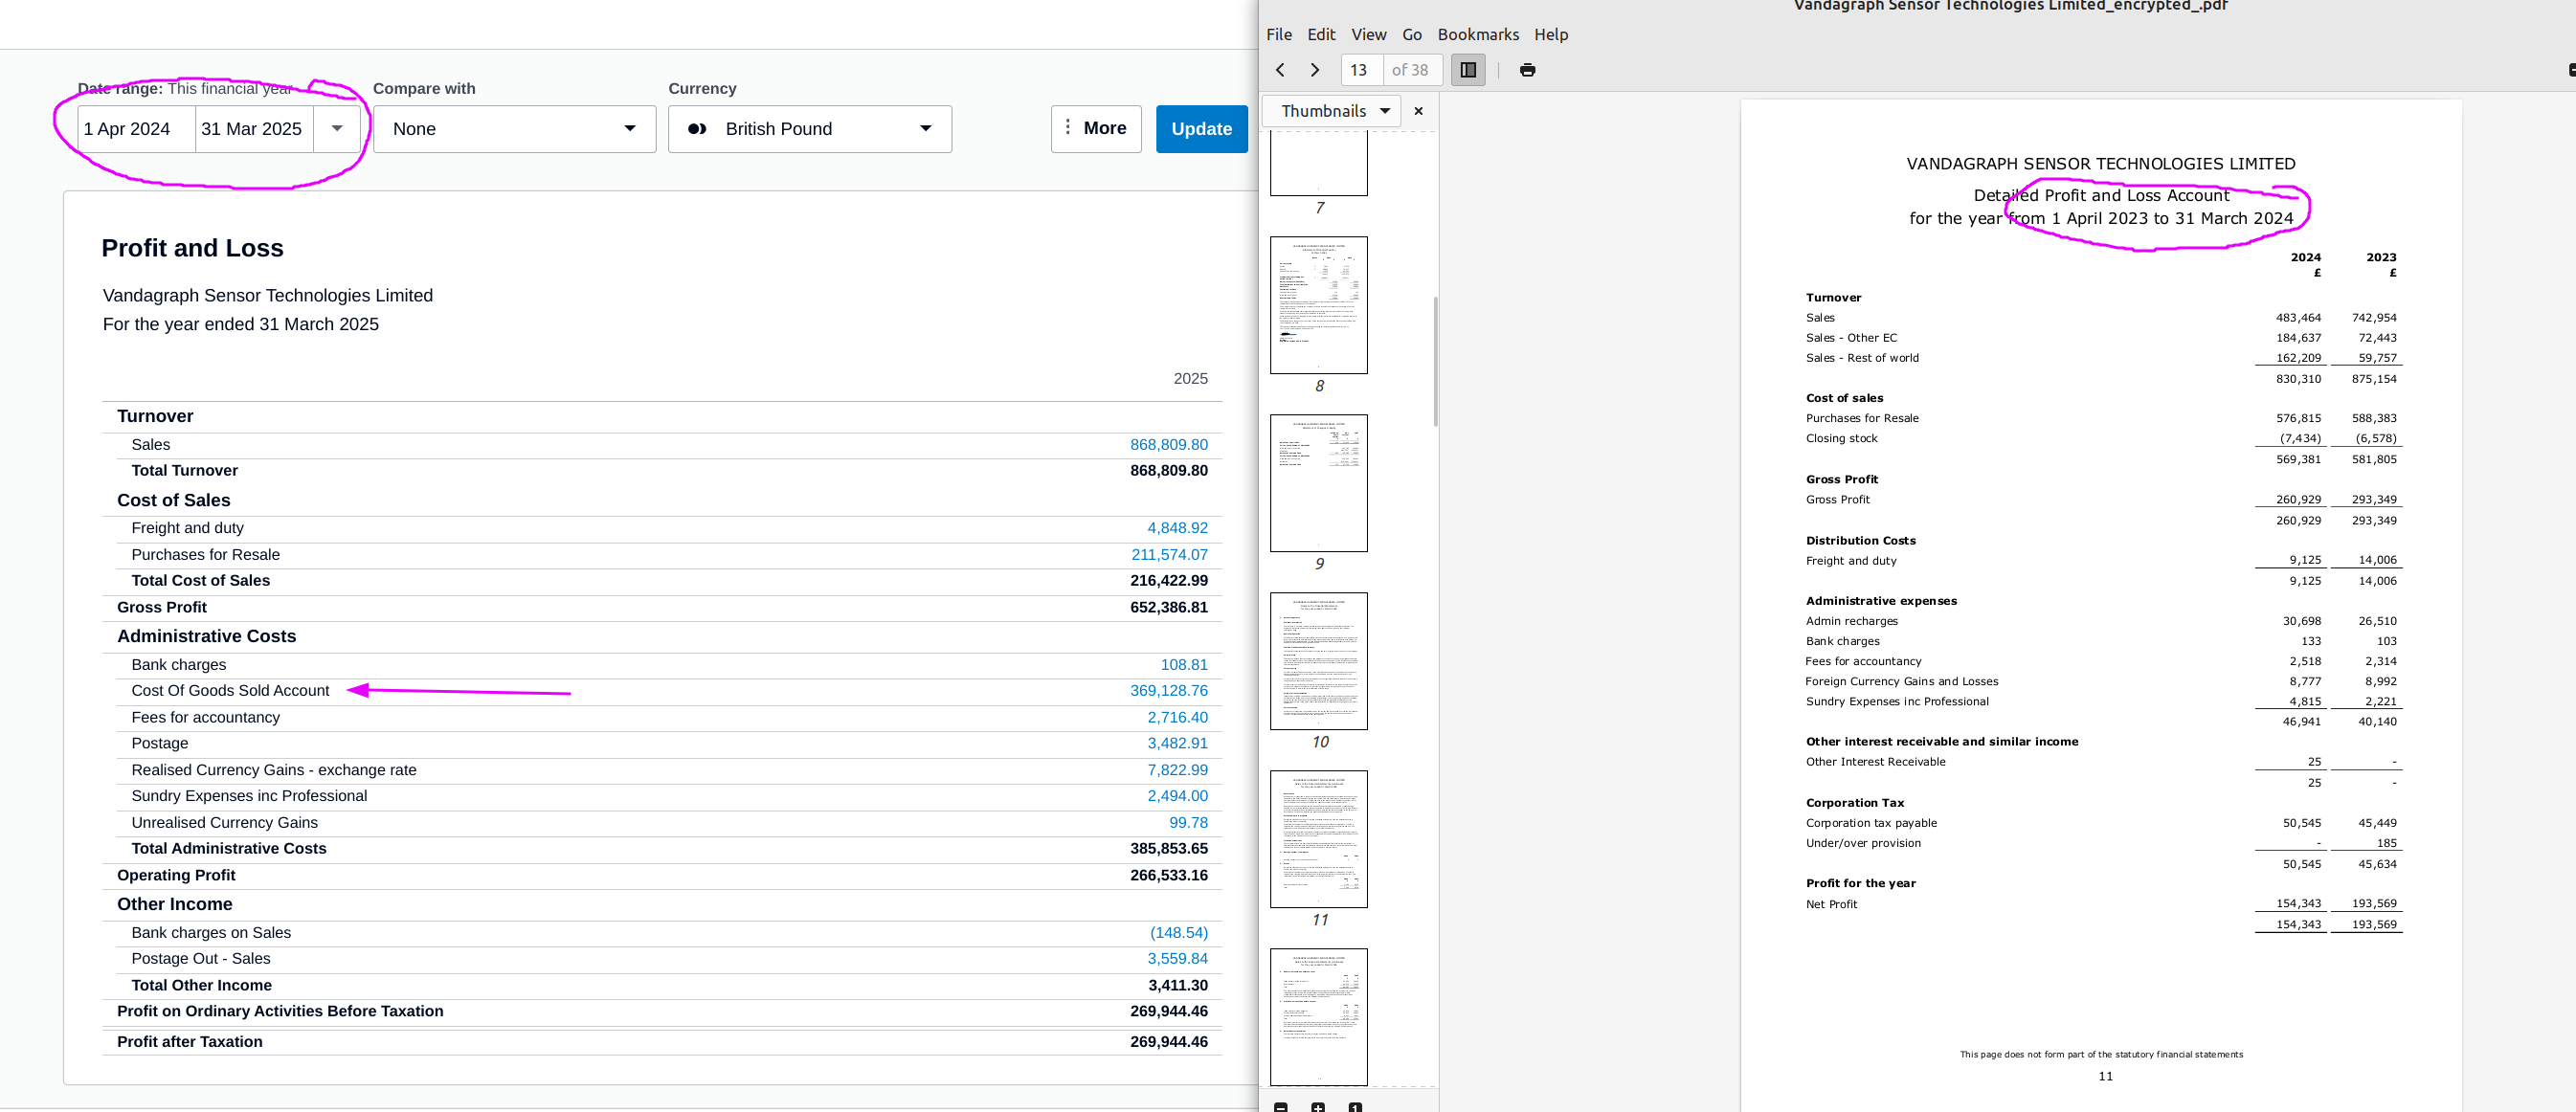This screenshot has width=2576, height=1112.
Task: Open the View menu
Action: coord(1368,35)
